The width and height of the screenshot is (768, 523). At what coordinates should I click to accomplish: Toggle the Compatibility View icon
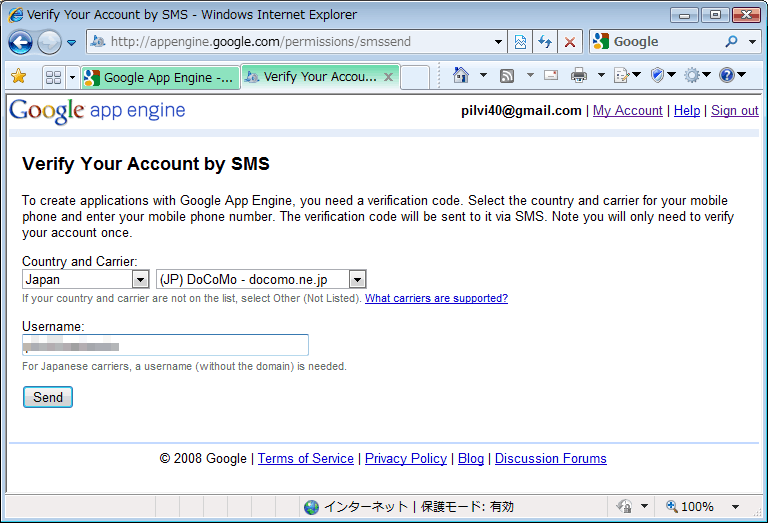[520, 42]
